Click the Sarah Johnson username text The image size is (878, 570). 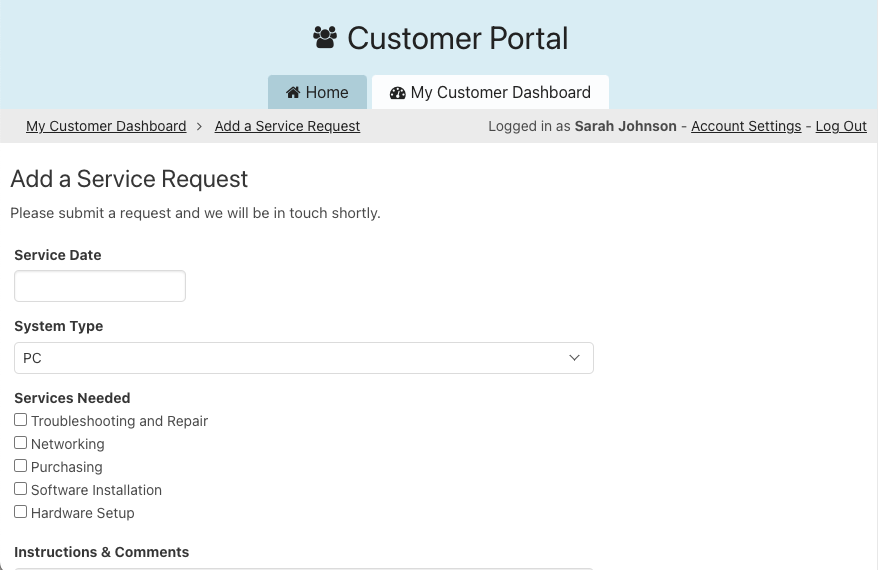pyautogui.click(x=625, y=126)
